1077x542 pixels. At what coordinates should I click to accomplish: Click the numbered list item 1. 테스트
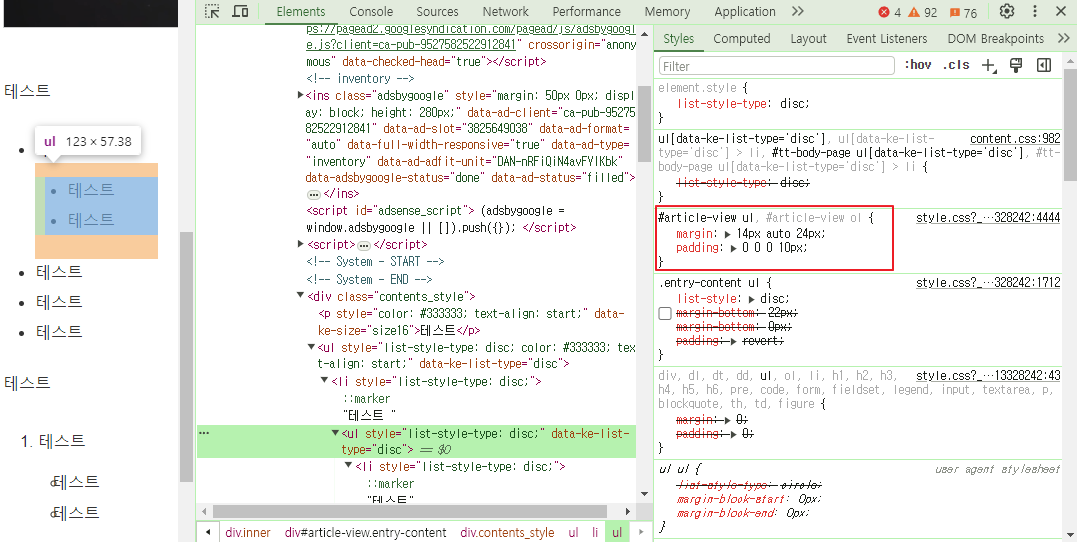point(53,441)
